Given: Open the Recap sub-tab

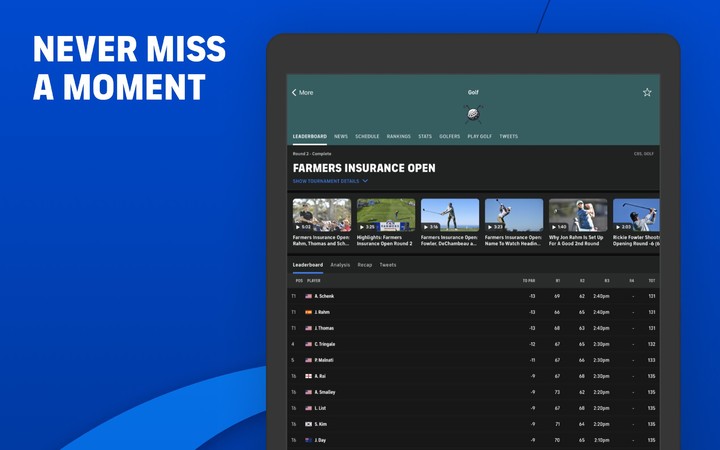Looking at the screenshot, I should [x=365, y=265].
